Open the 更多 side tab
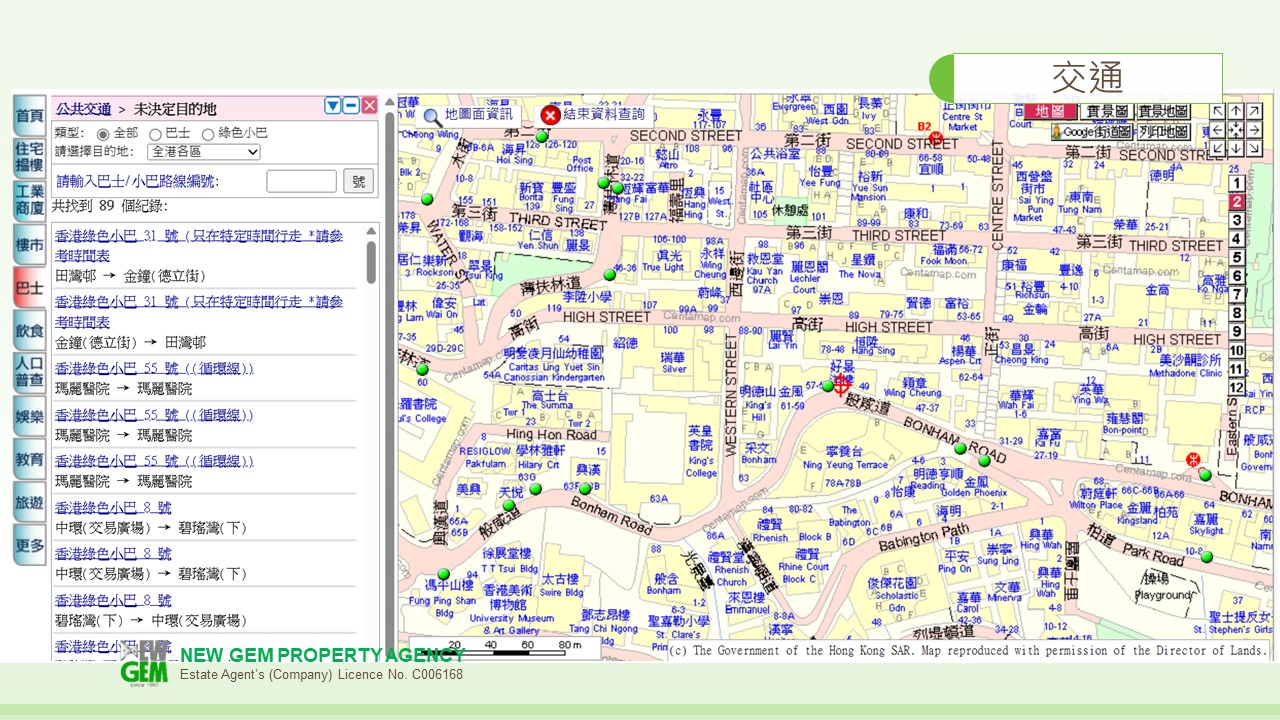Screen dimensions: 1280x720 coord(29,545)
